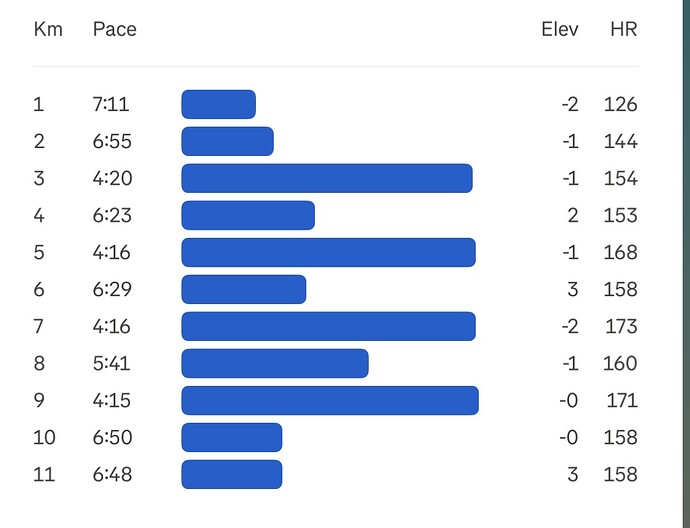The height and width of the screenshot is (528, 690).
Task: Select the km 10 pace bar
Action: tap(231, 437)
